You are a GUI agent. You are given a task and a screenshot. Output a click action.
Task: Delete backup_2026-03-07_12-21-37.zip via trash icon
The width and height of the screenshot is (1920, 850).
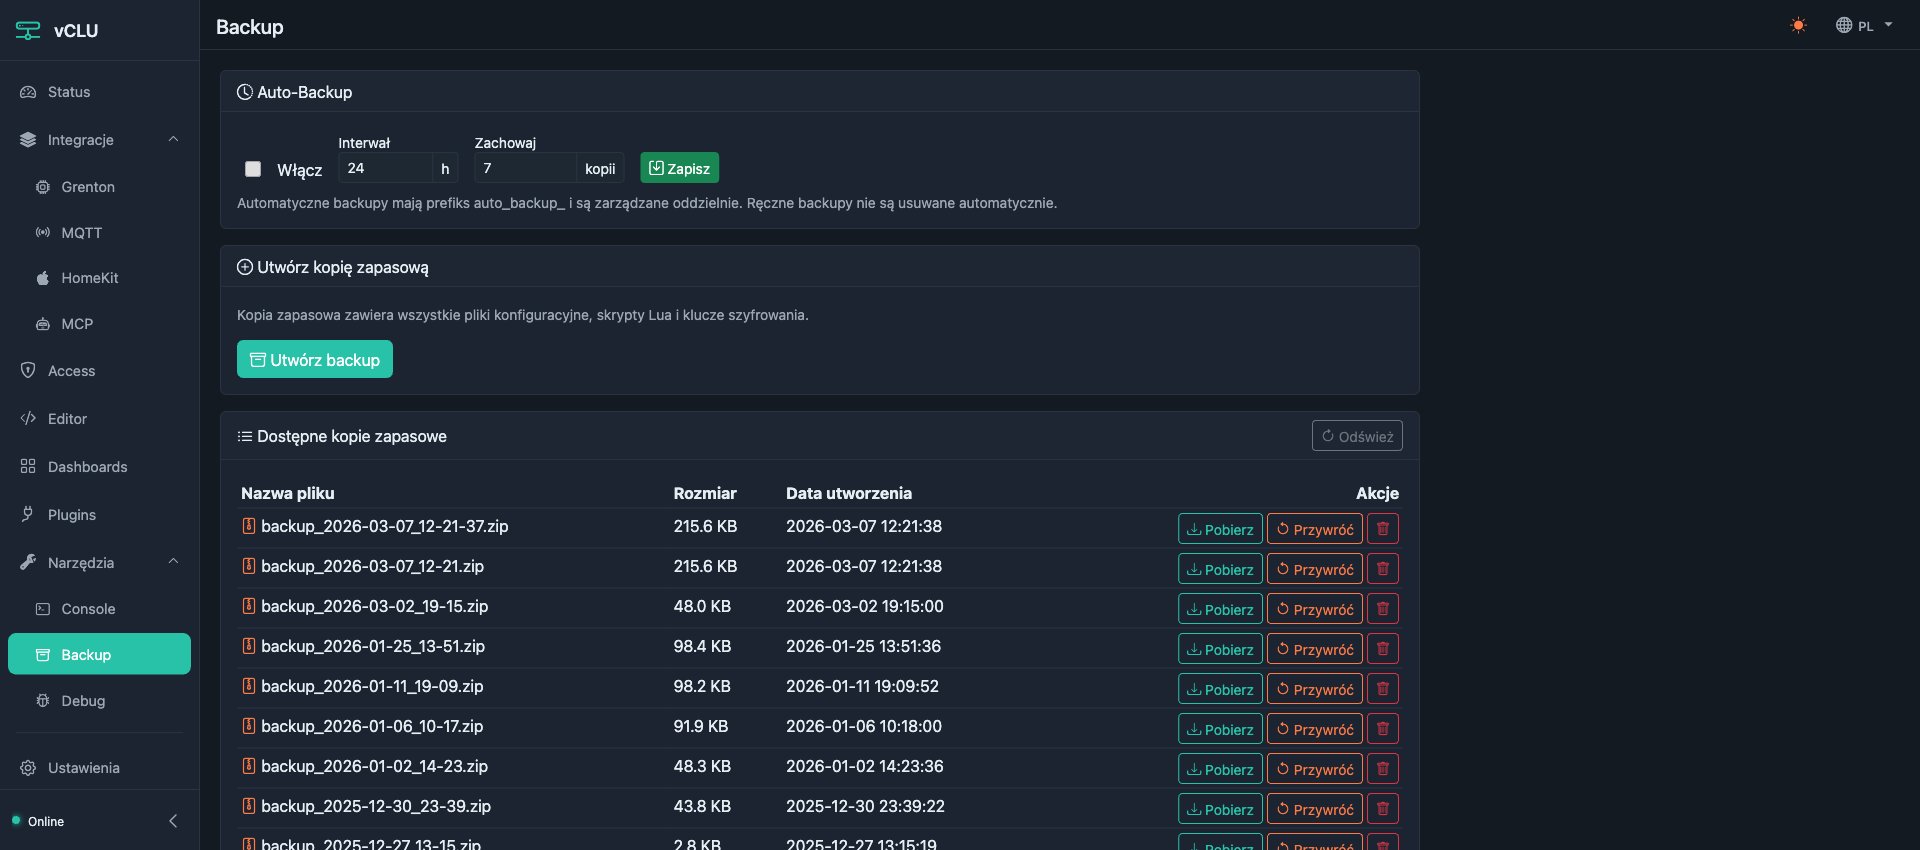click(1383, 529)
